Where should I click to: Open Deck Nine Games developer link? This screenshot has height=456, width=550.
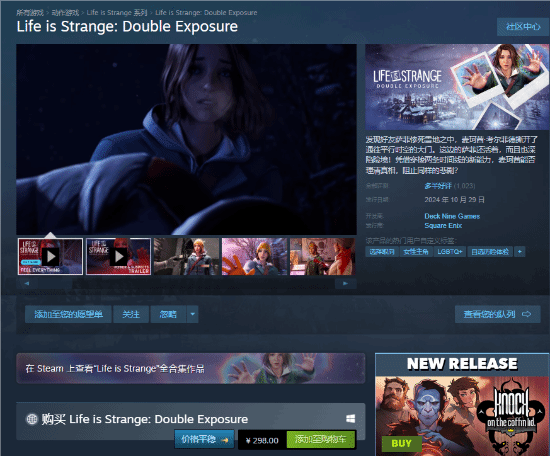pos(452,216)
